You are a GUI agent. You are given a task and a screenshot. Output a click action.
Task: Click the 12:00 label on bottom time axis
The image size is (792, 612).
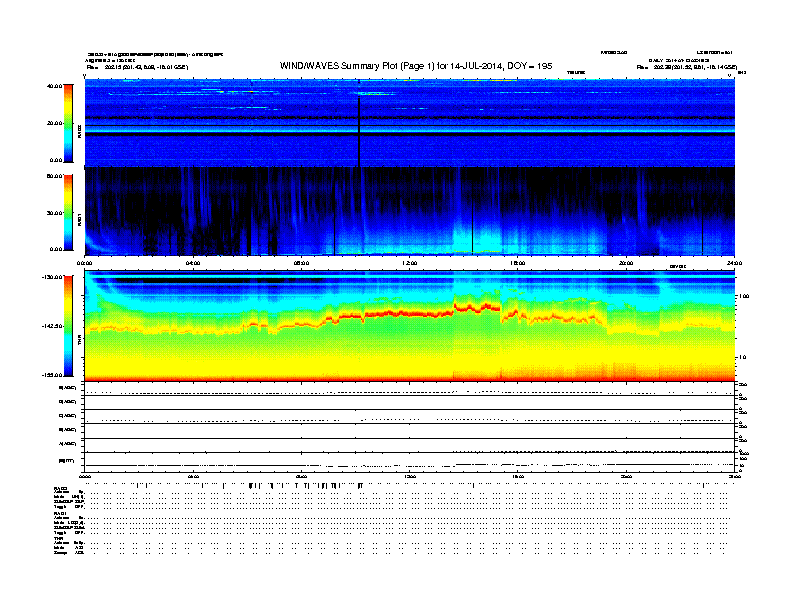410,476
